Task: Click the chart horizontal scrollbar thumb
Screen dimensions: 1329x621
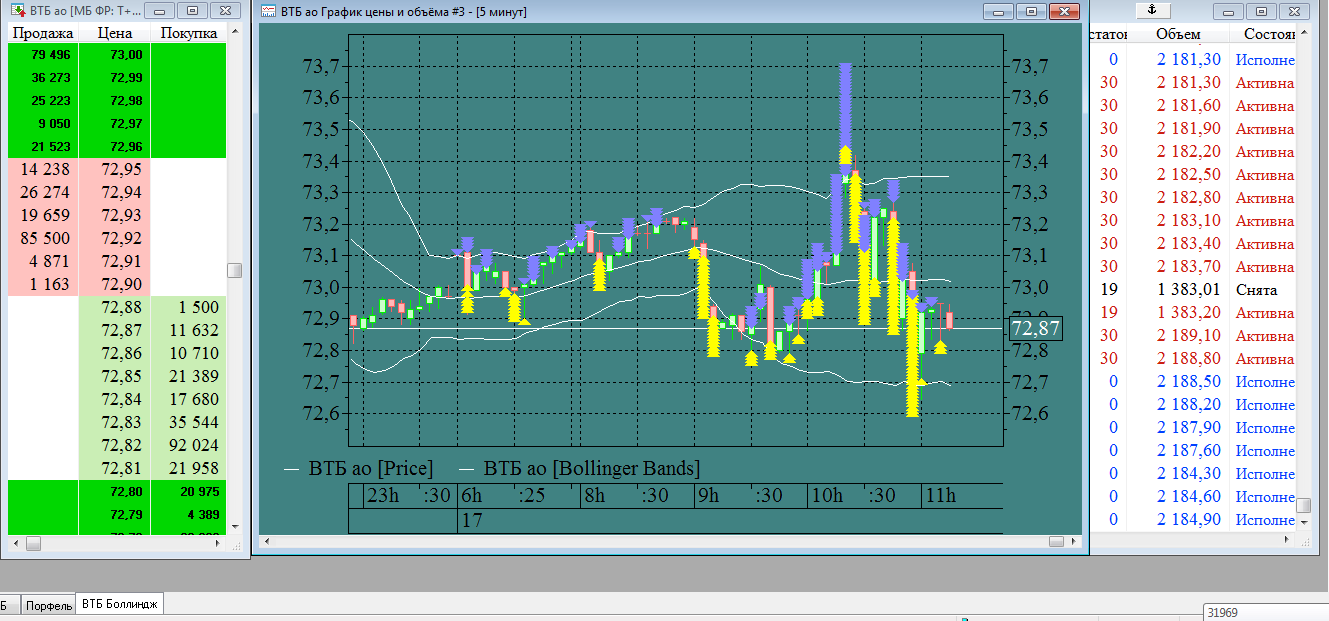Action: [x=1057, y=541]
